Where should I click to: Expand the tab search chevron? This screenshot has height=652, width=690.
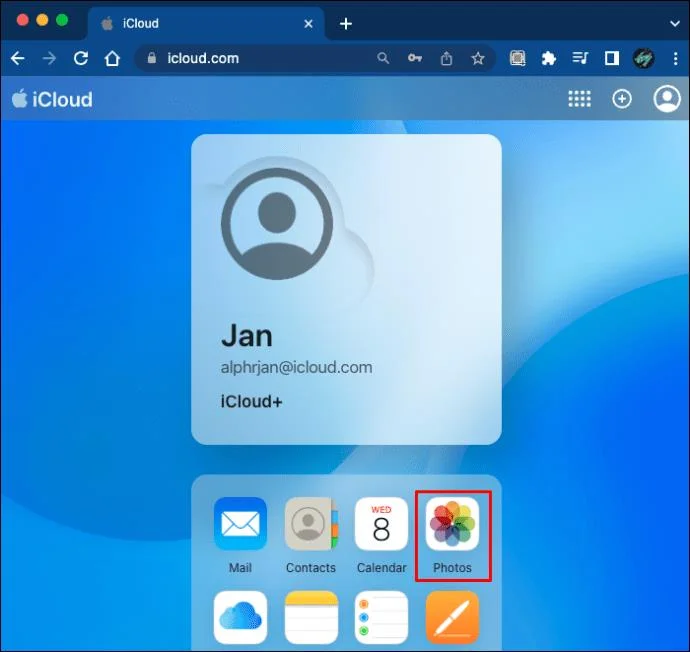click(x=675, y=24)
